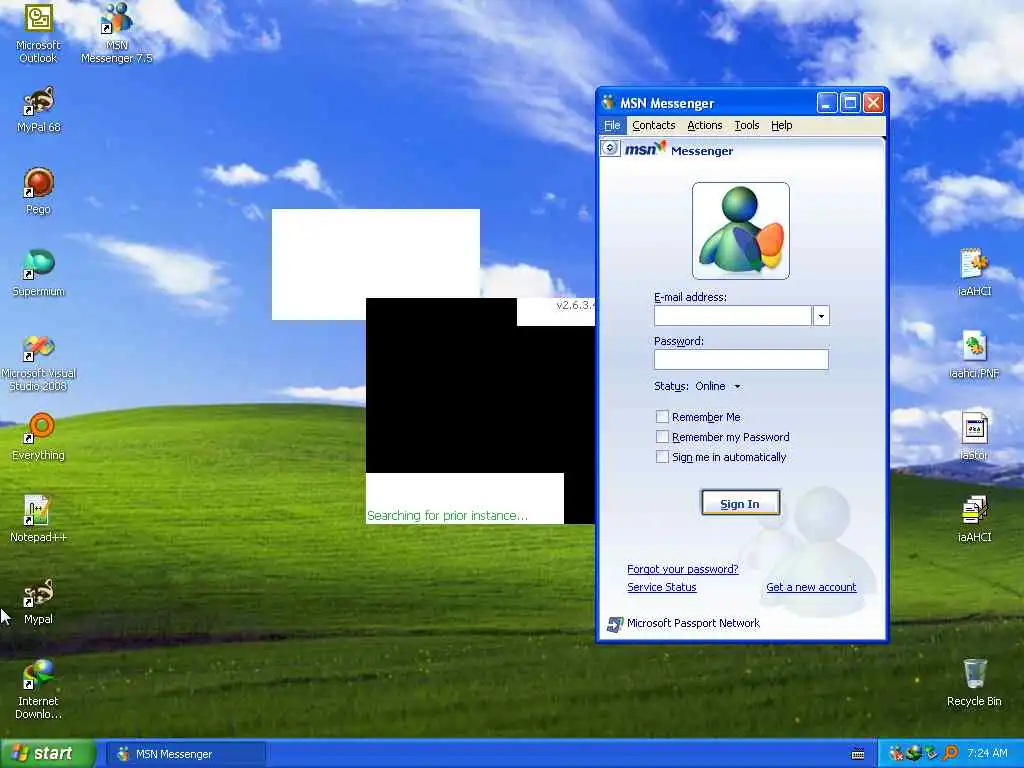Open the Help menu
Viewport: 1024px width, 768px height.
(x=781, y=125)
